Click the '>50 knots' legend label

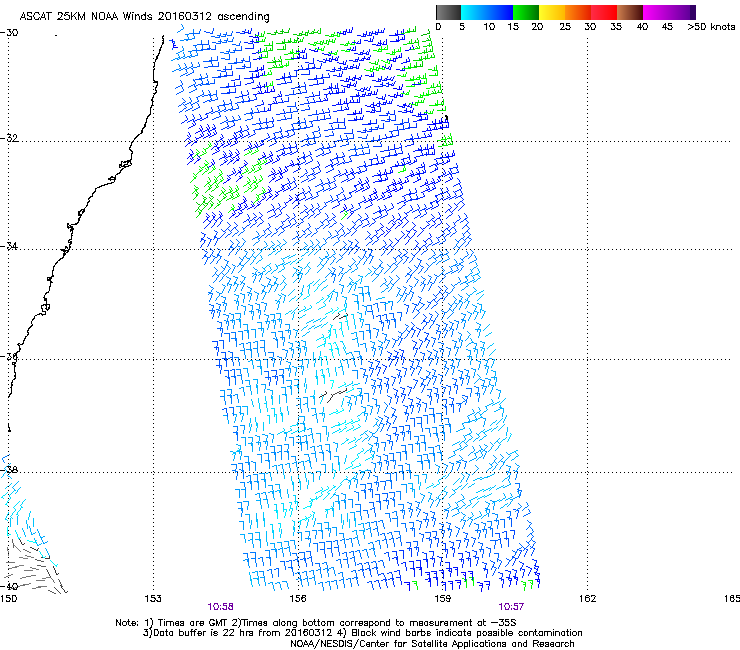coord(711,27)
